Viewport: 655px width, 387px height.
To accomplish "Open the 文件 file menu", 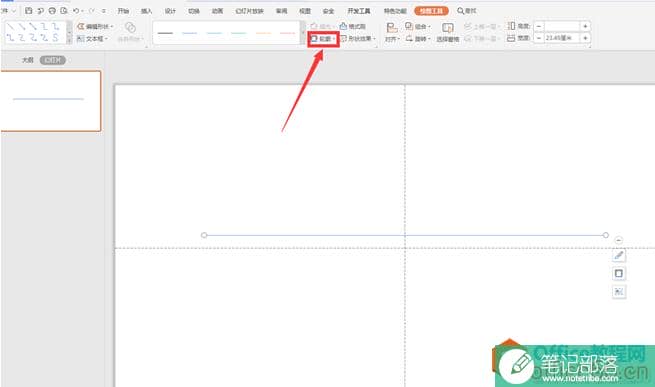I will pyautogui.click(x=8, y=11).
